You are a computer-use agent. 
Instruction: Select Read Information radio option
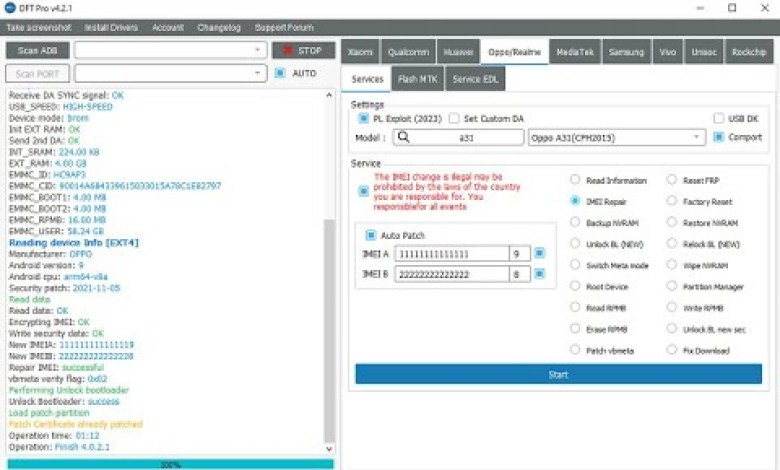(575, 180)
